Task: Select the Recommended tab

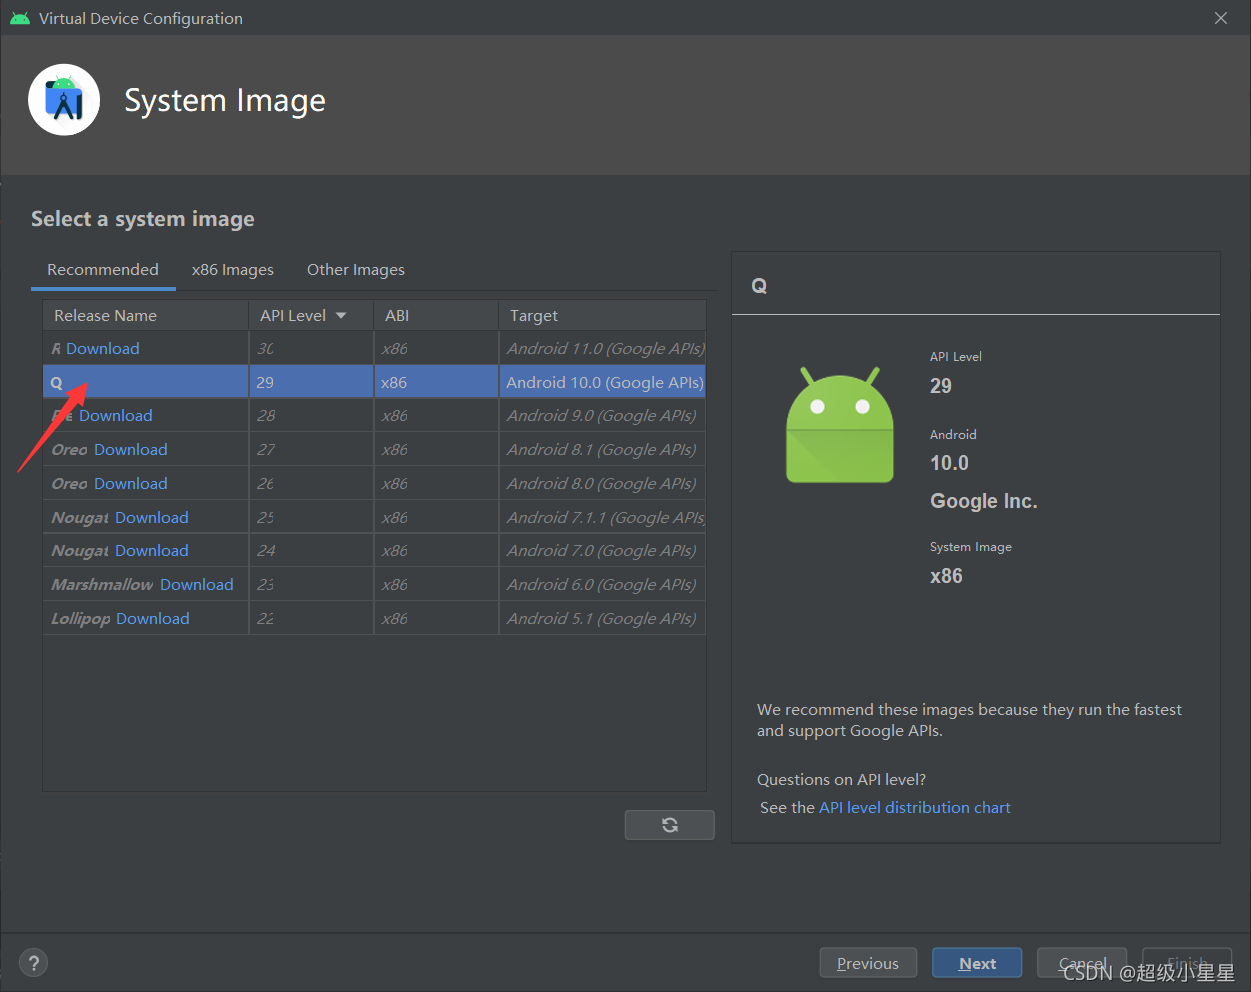Action: click(x=103, y=270)
